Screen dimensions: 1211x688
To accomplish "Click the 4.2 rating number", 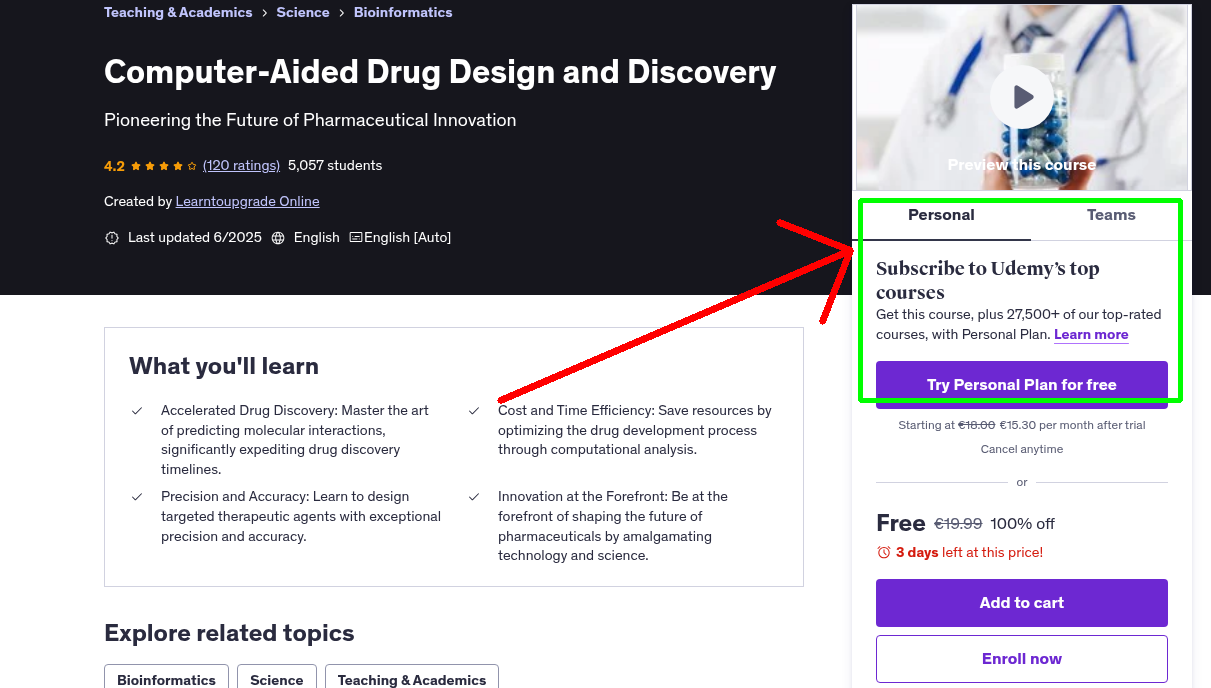I will pos(114,166).
